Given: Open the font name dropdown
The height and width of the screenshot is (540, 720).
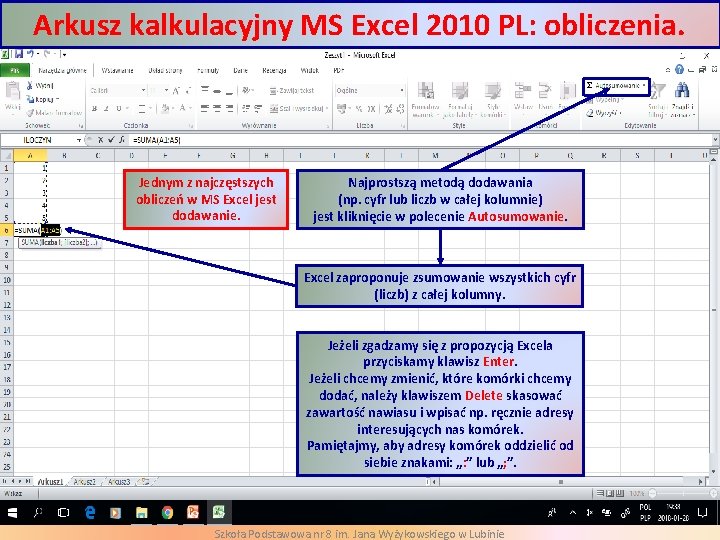Looking at the screenshot, I should pos(143,90).
